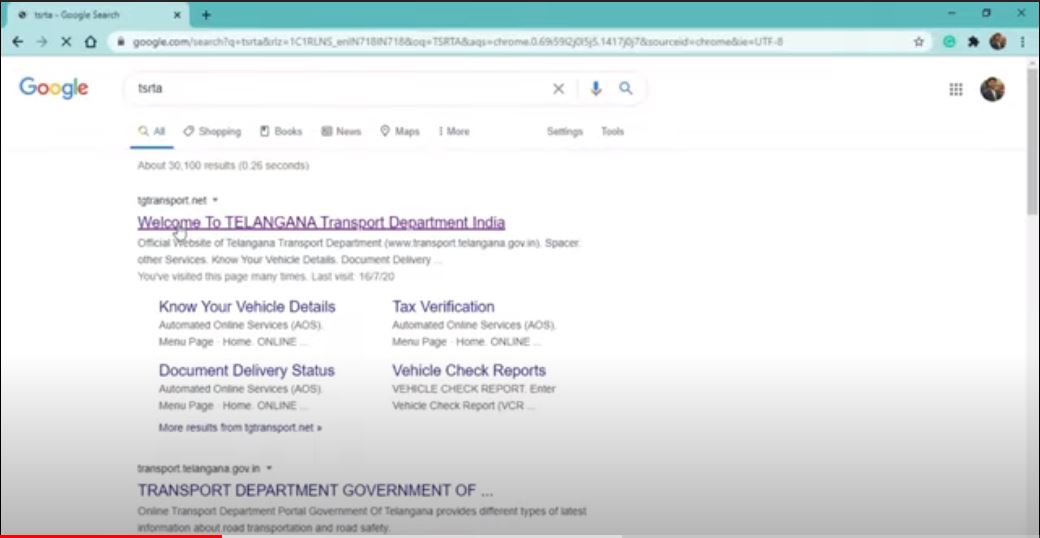This screenshot has height=538, width=1040.
Task: Expand dropdown arrow beside tgtransport.net
Action: pyautogui.click(x=216, y=200)
